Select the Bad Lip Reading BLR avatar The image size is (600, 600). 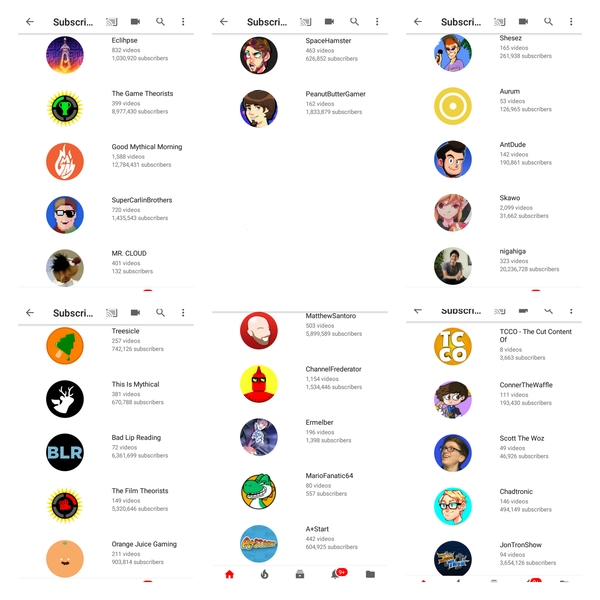click(65, 452)
